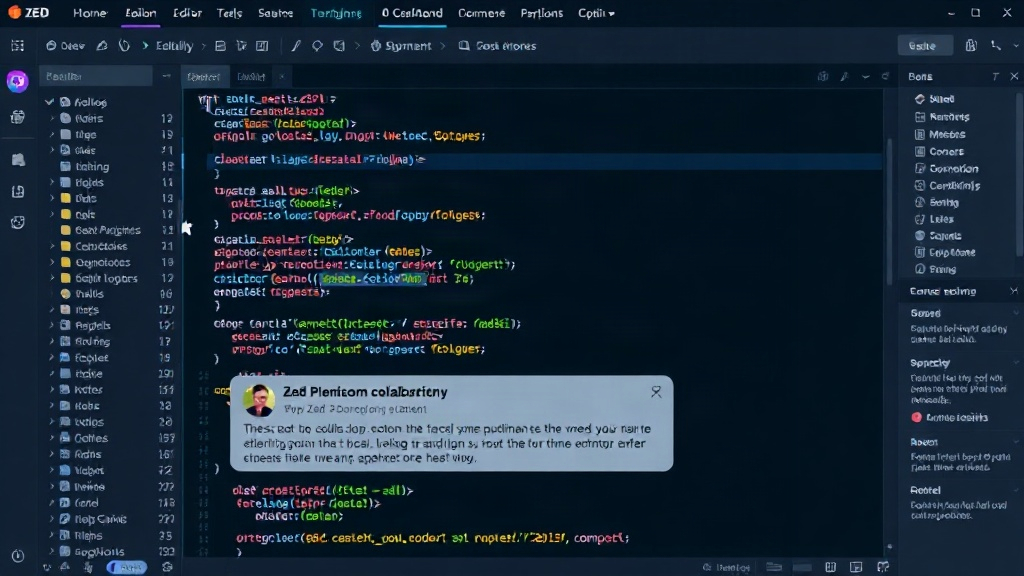Viewport: 1024px width, 576px height.
Task: Click the rightmost status bar icon
Action: (x=883, y=567)
